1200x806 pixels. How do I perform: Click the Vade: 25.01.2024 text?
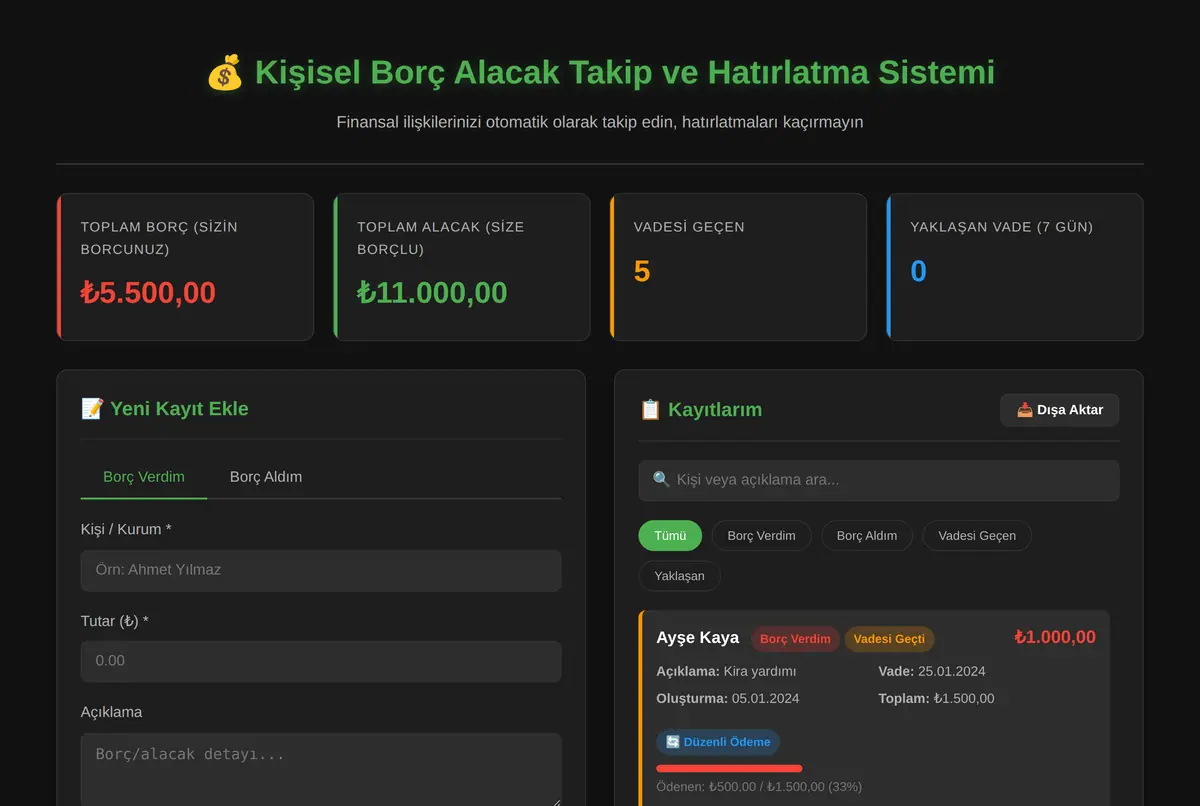932,671
